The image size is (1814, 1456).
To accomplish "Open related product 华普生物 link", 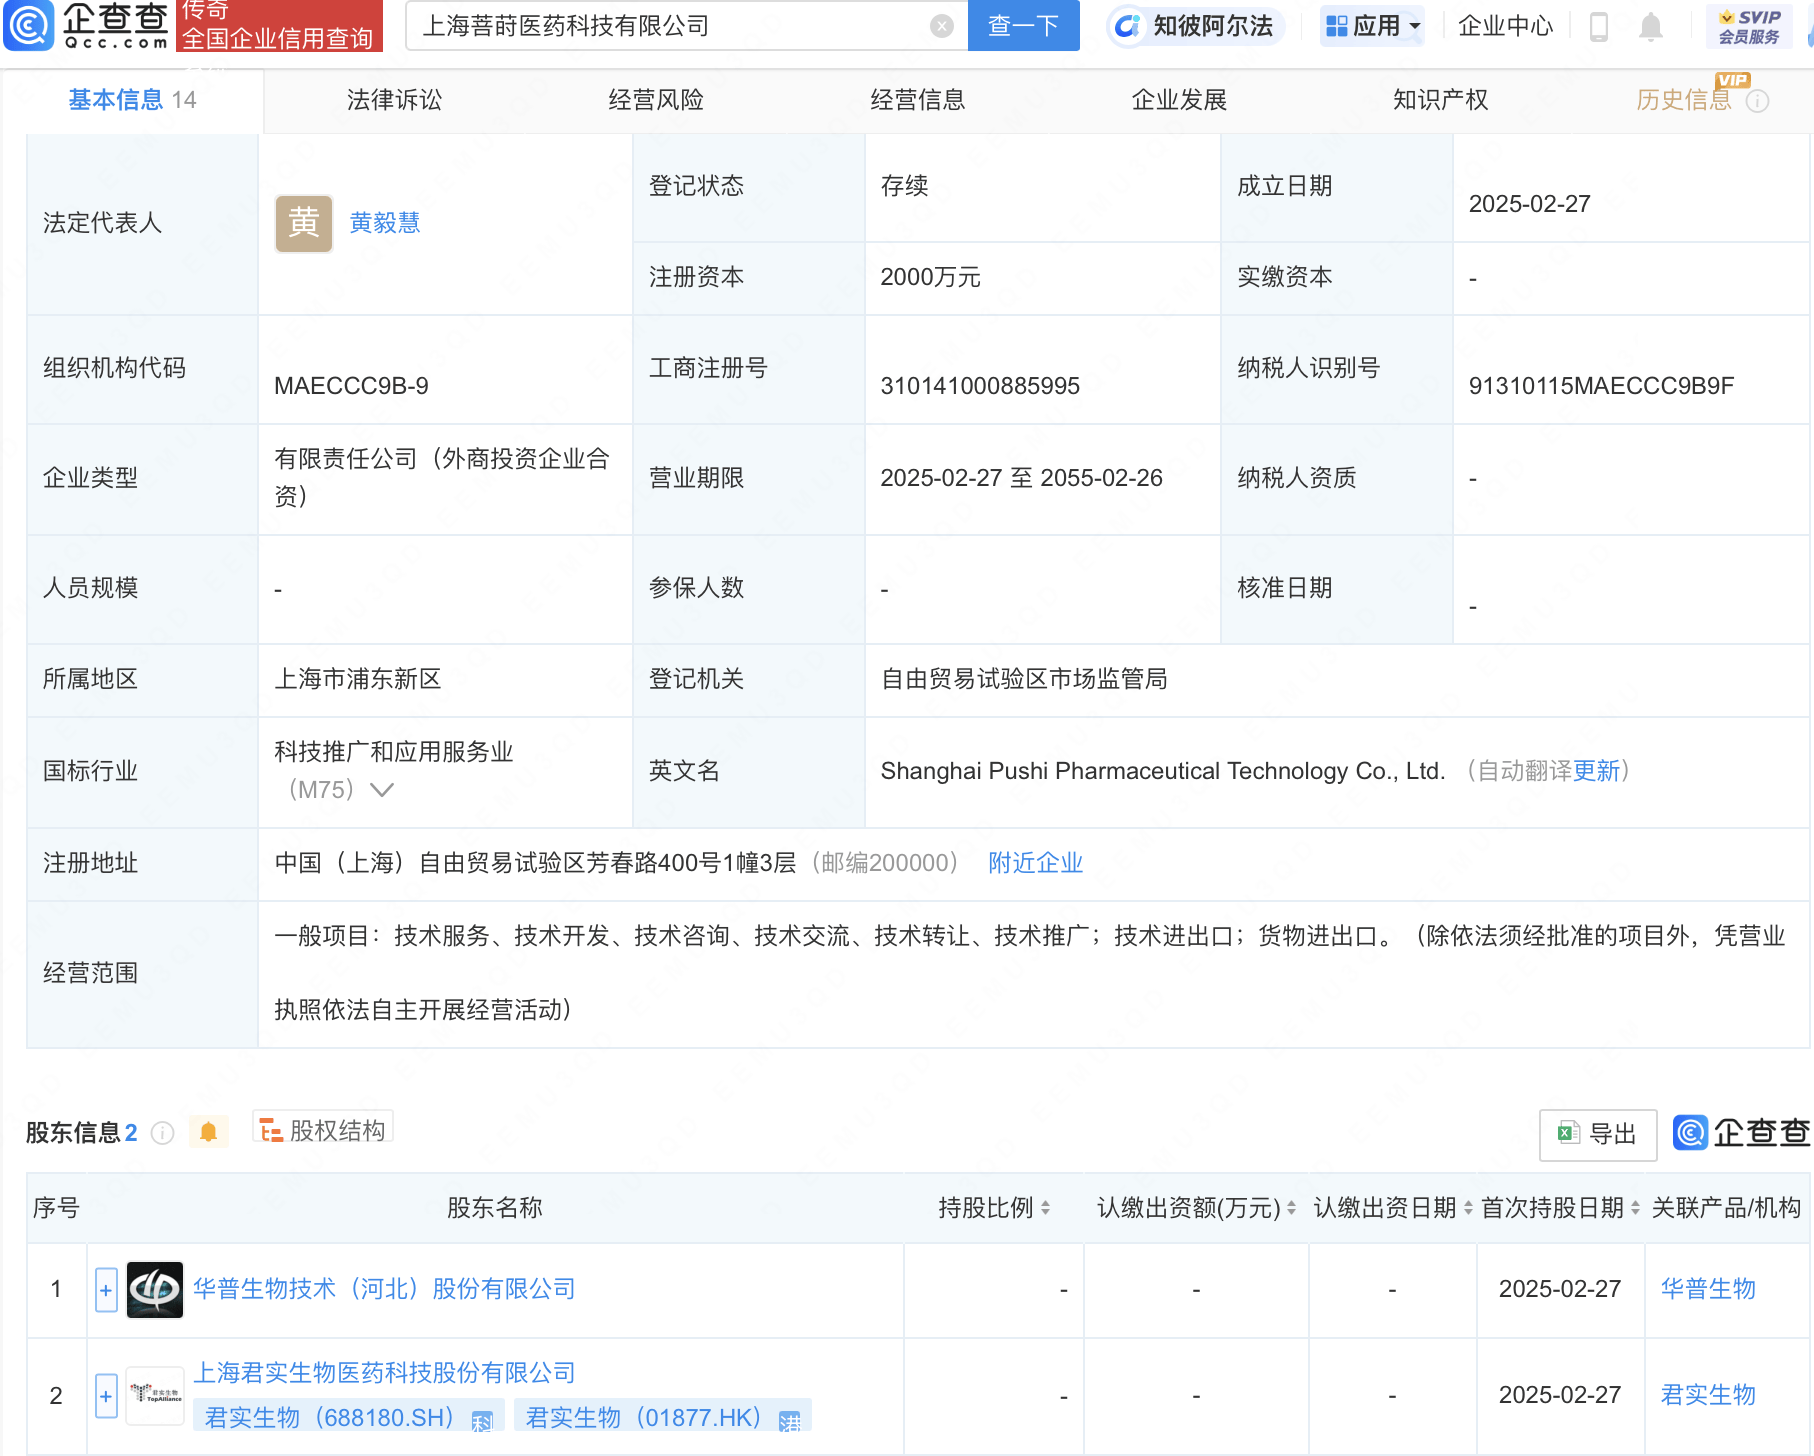I will coord(1708,1289).
